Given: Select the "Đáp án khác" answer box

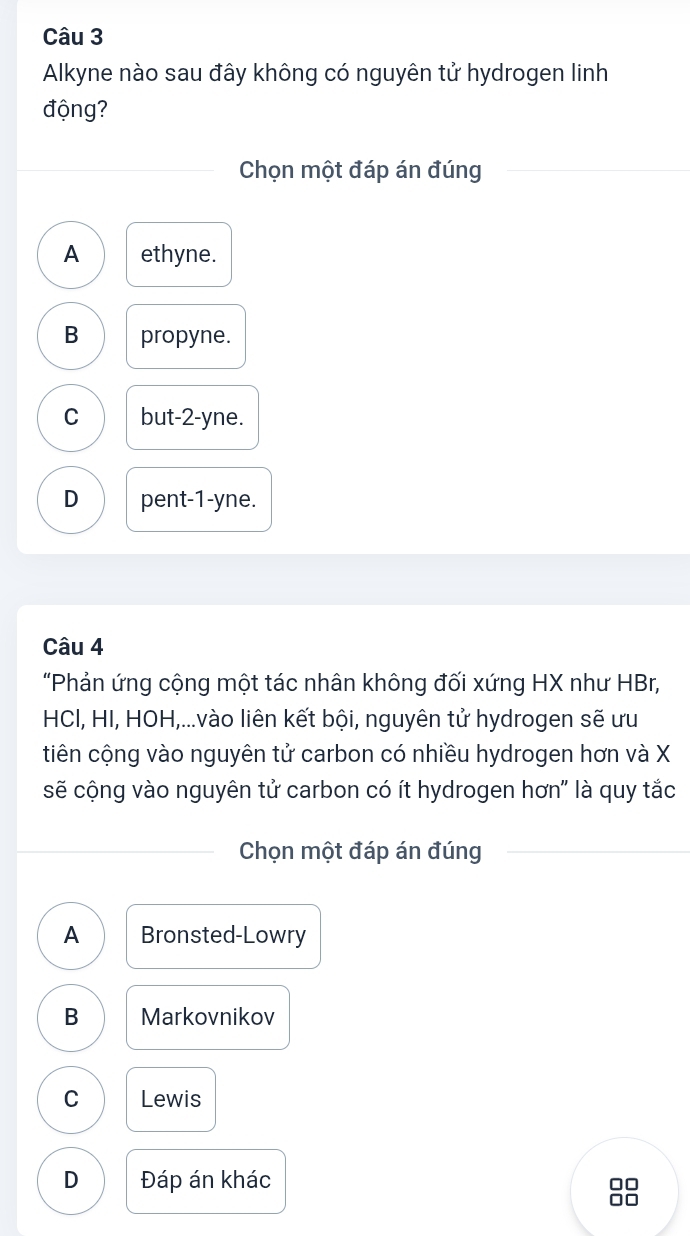Looking at the screenshot, I should coord(206,1181).
